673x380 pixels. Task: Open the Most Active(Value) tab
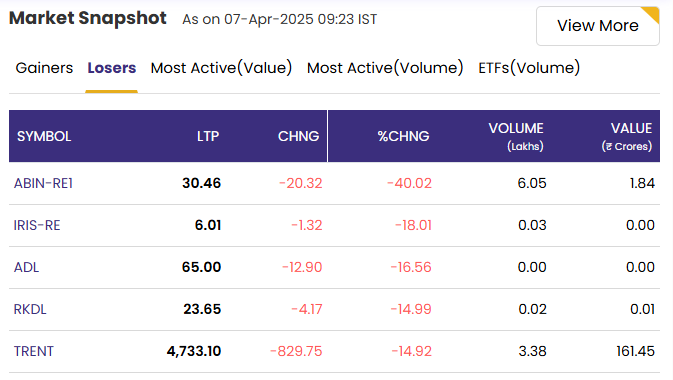[x=221, y=68]
